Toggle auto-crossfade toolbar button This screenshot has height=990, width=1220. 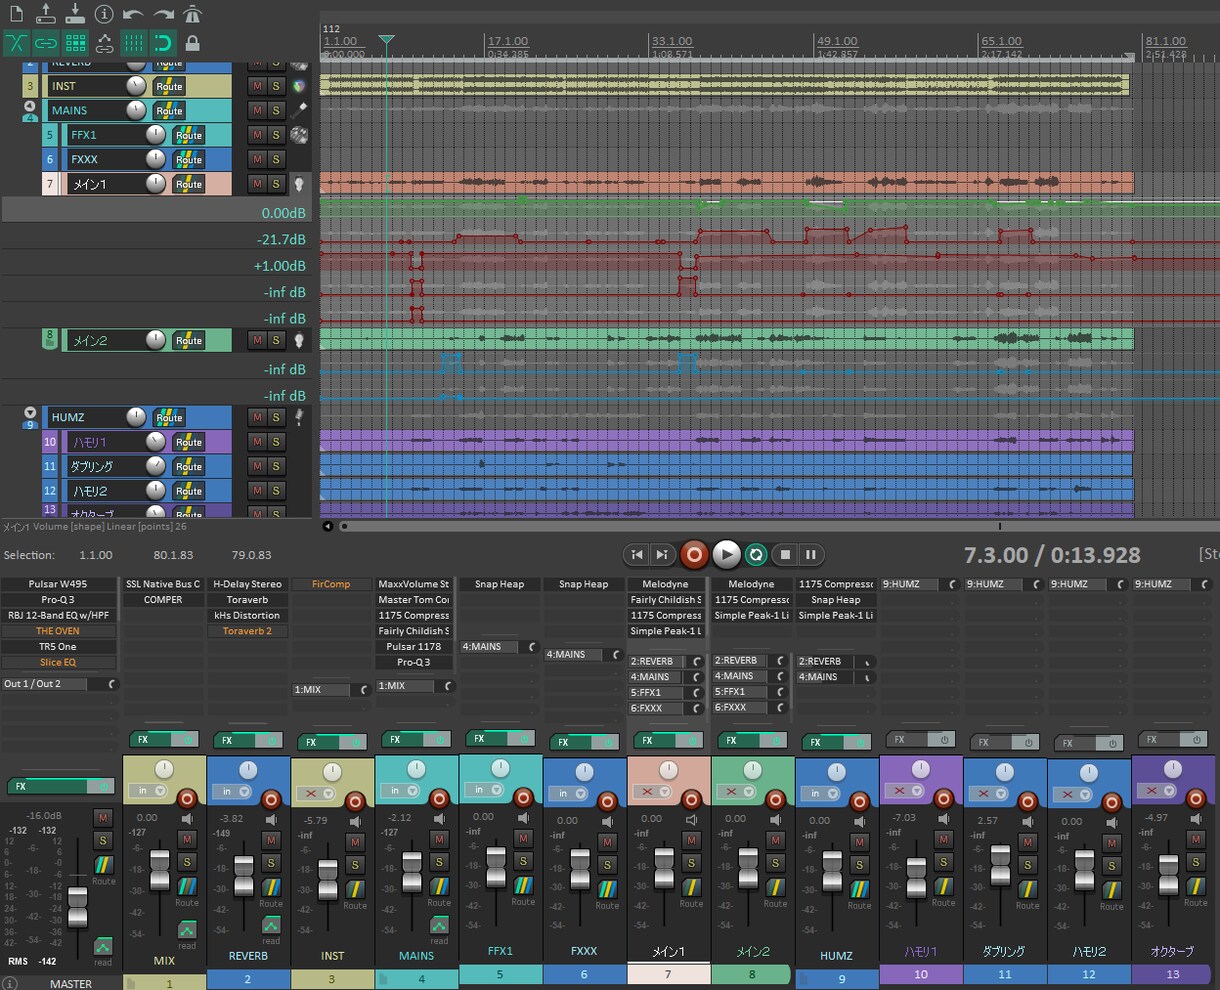coord(16,43)
